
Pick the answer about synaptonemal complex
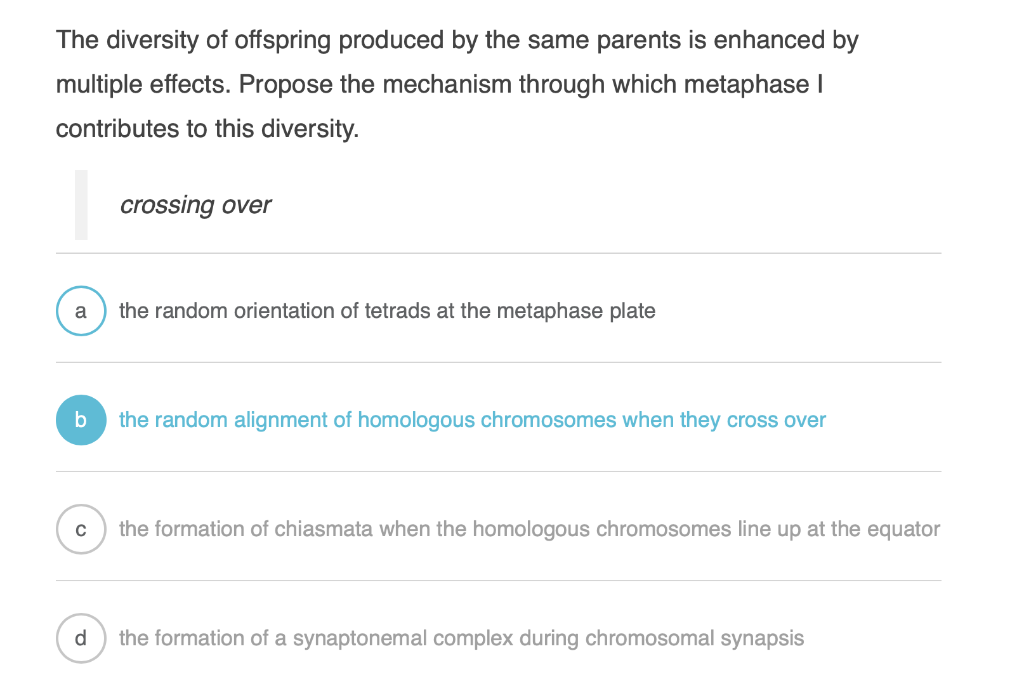pos(462,638)
